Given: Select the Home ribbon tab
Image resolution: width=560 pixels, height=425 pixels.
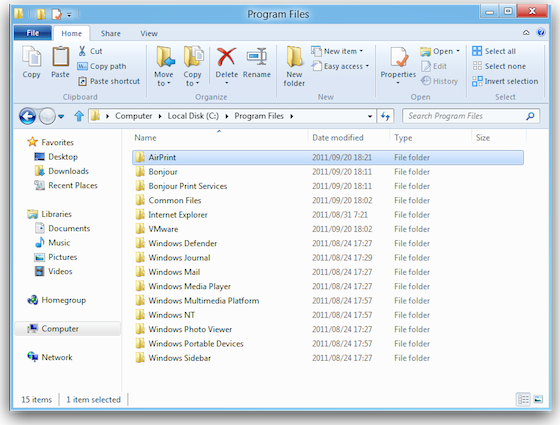Looking at the screenshot, I should tap(71, 34).
